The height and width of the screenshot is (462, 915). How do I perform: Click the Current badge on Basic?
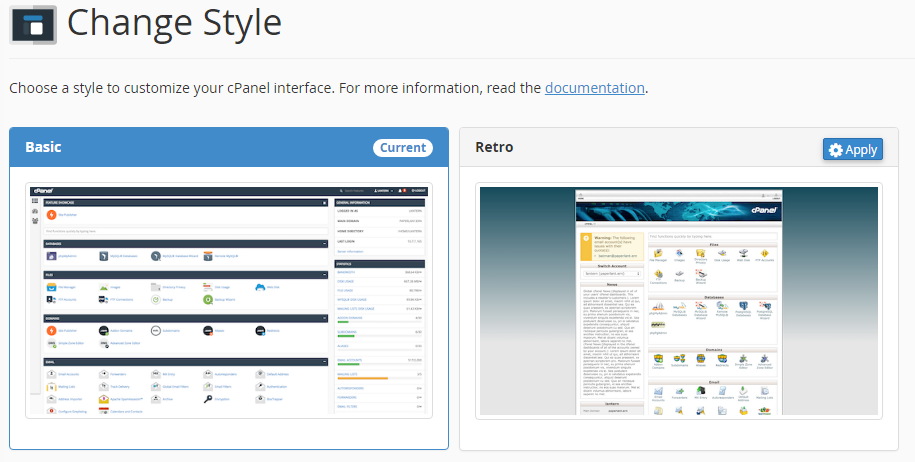click(x=403, y=148)
